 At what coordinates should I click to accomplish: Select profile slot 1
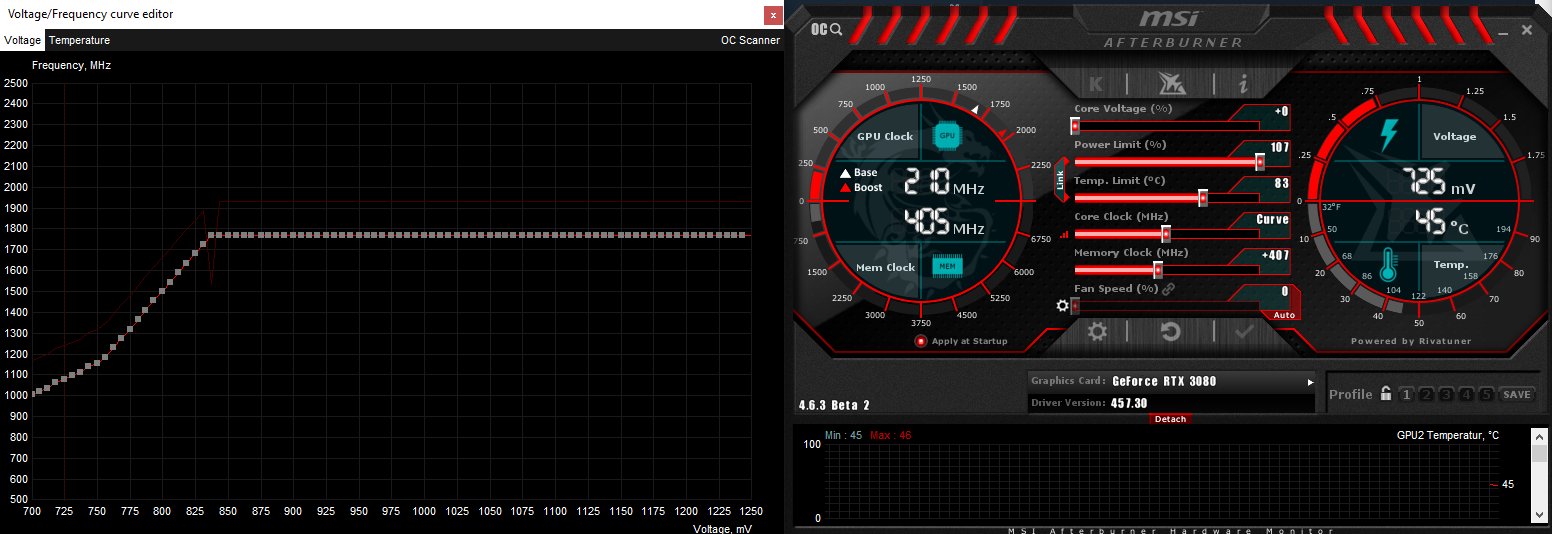coord(1406,394)
